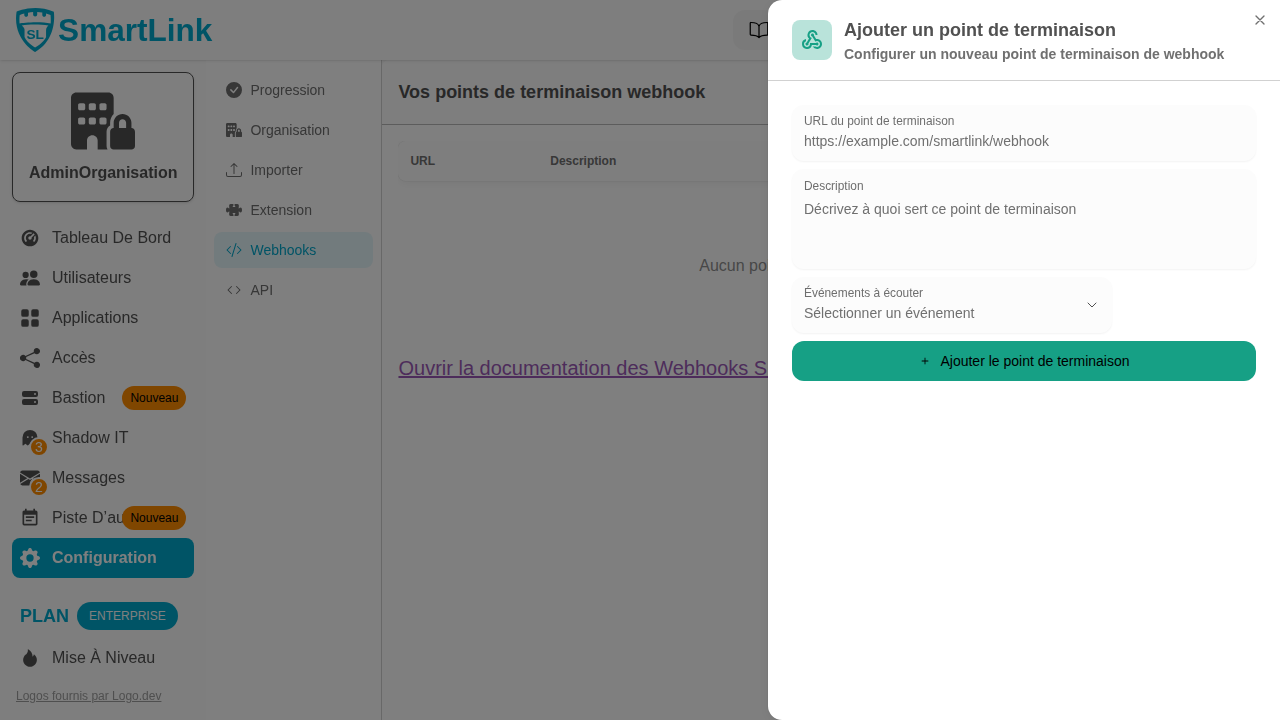
Task: Click the Mise À Niveau icon
Action: click(30, 658)
